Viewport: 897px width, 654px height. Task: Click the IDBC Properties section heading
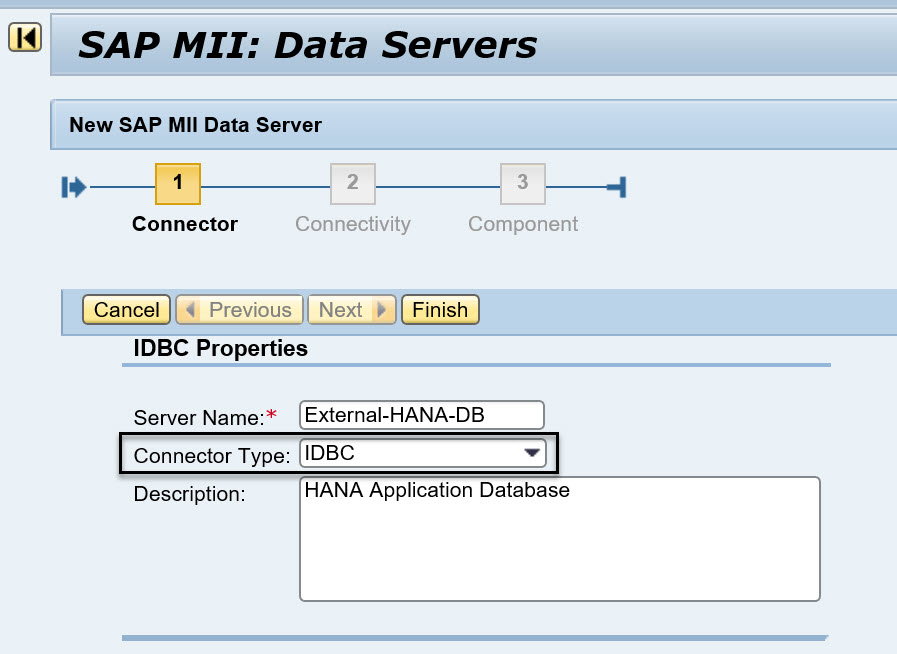pyautogui.click(x=220, y=349)
